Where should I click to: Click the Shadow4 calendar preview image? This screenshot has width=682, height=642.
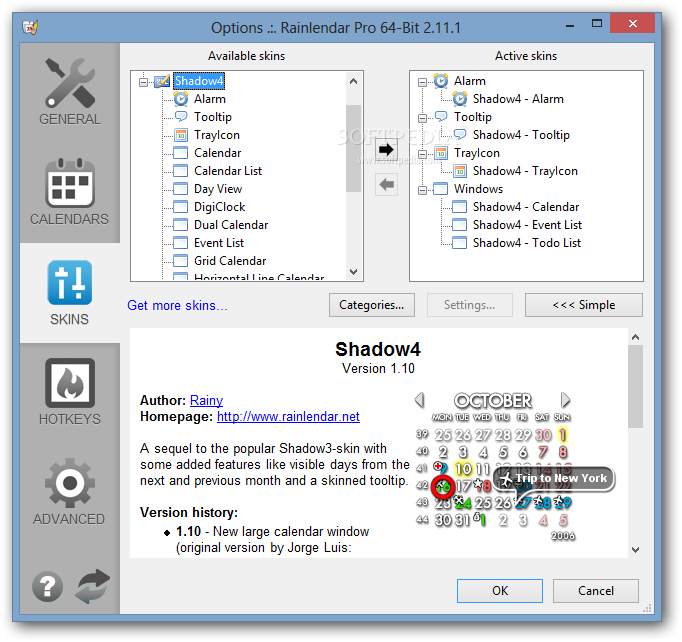514,466
